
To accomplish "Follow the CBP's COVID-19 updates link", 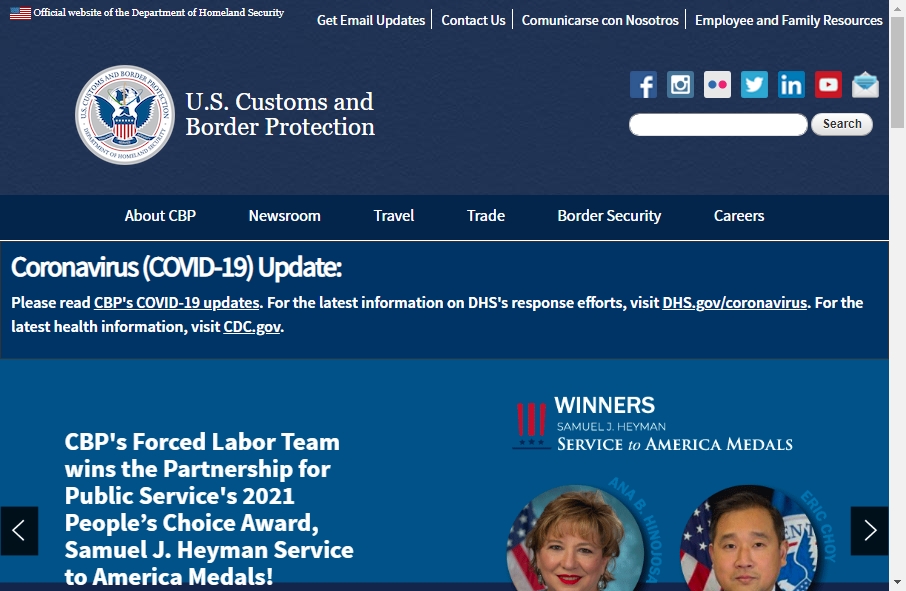I will (x=176, y=303).
